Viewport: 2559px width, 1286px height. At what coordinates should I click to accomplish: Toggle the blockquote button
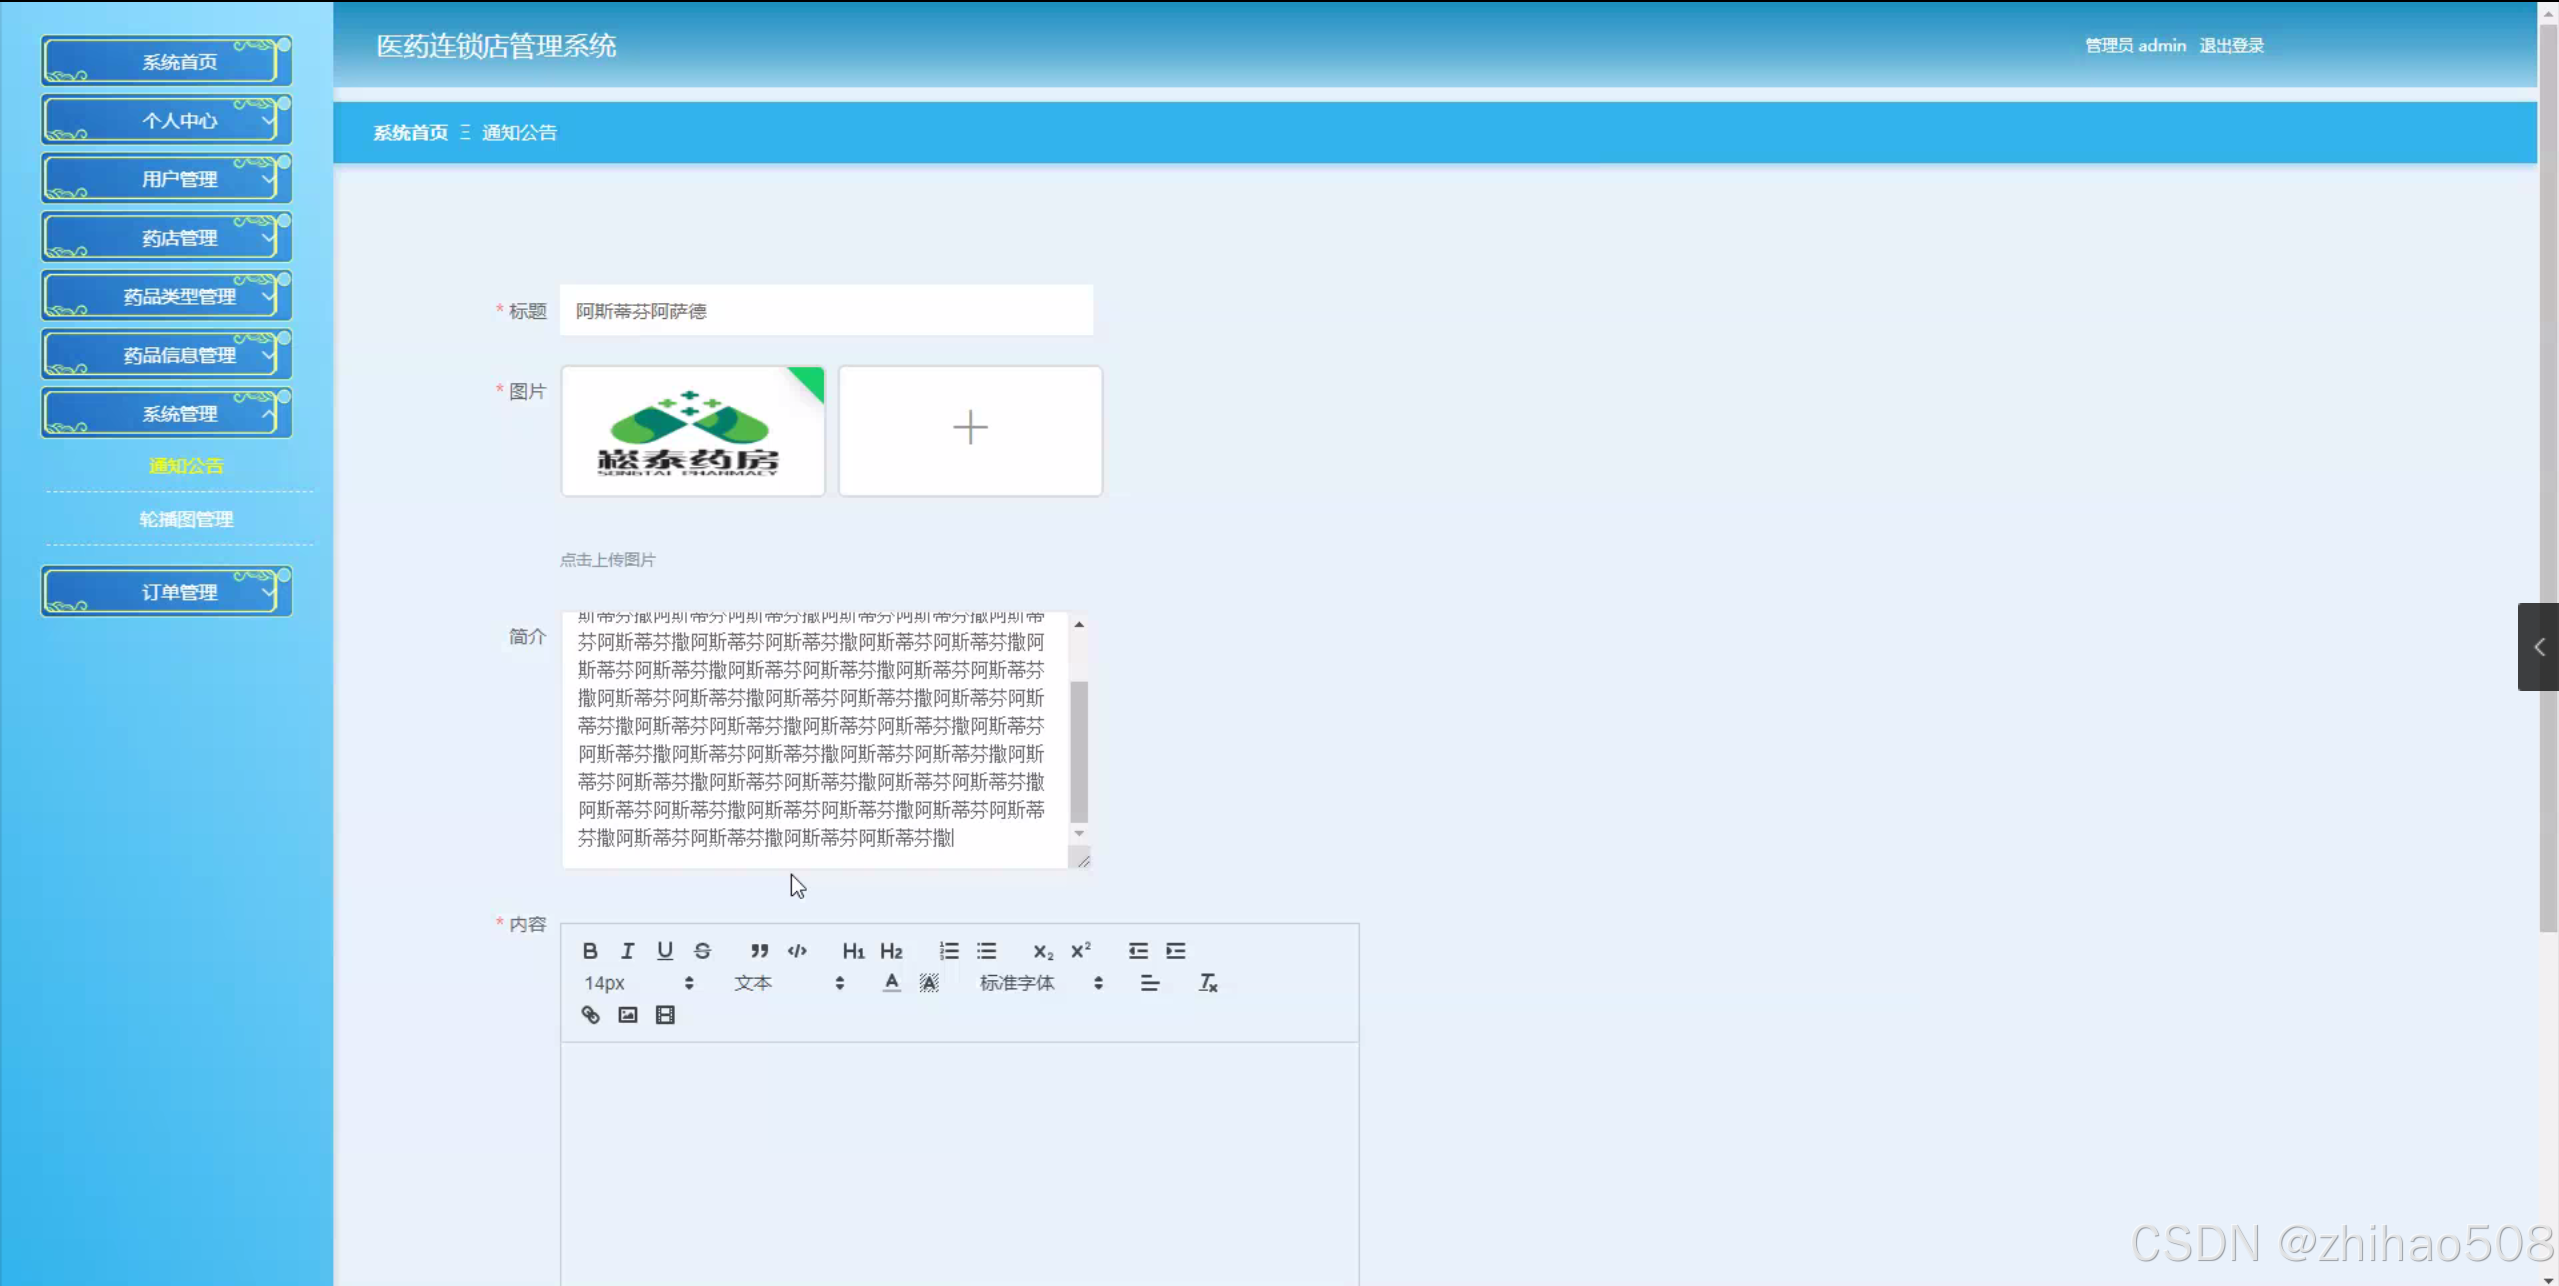point(760,951)
